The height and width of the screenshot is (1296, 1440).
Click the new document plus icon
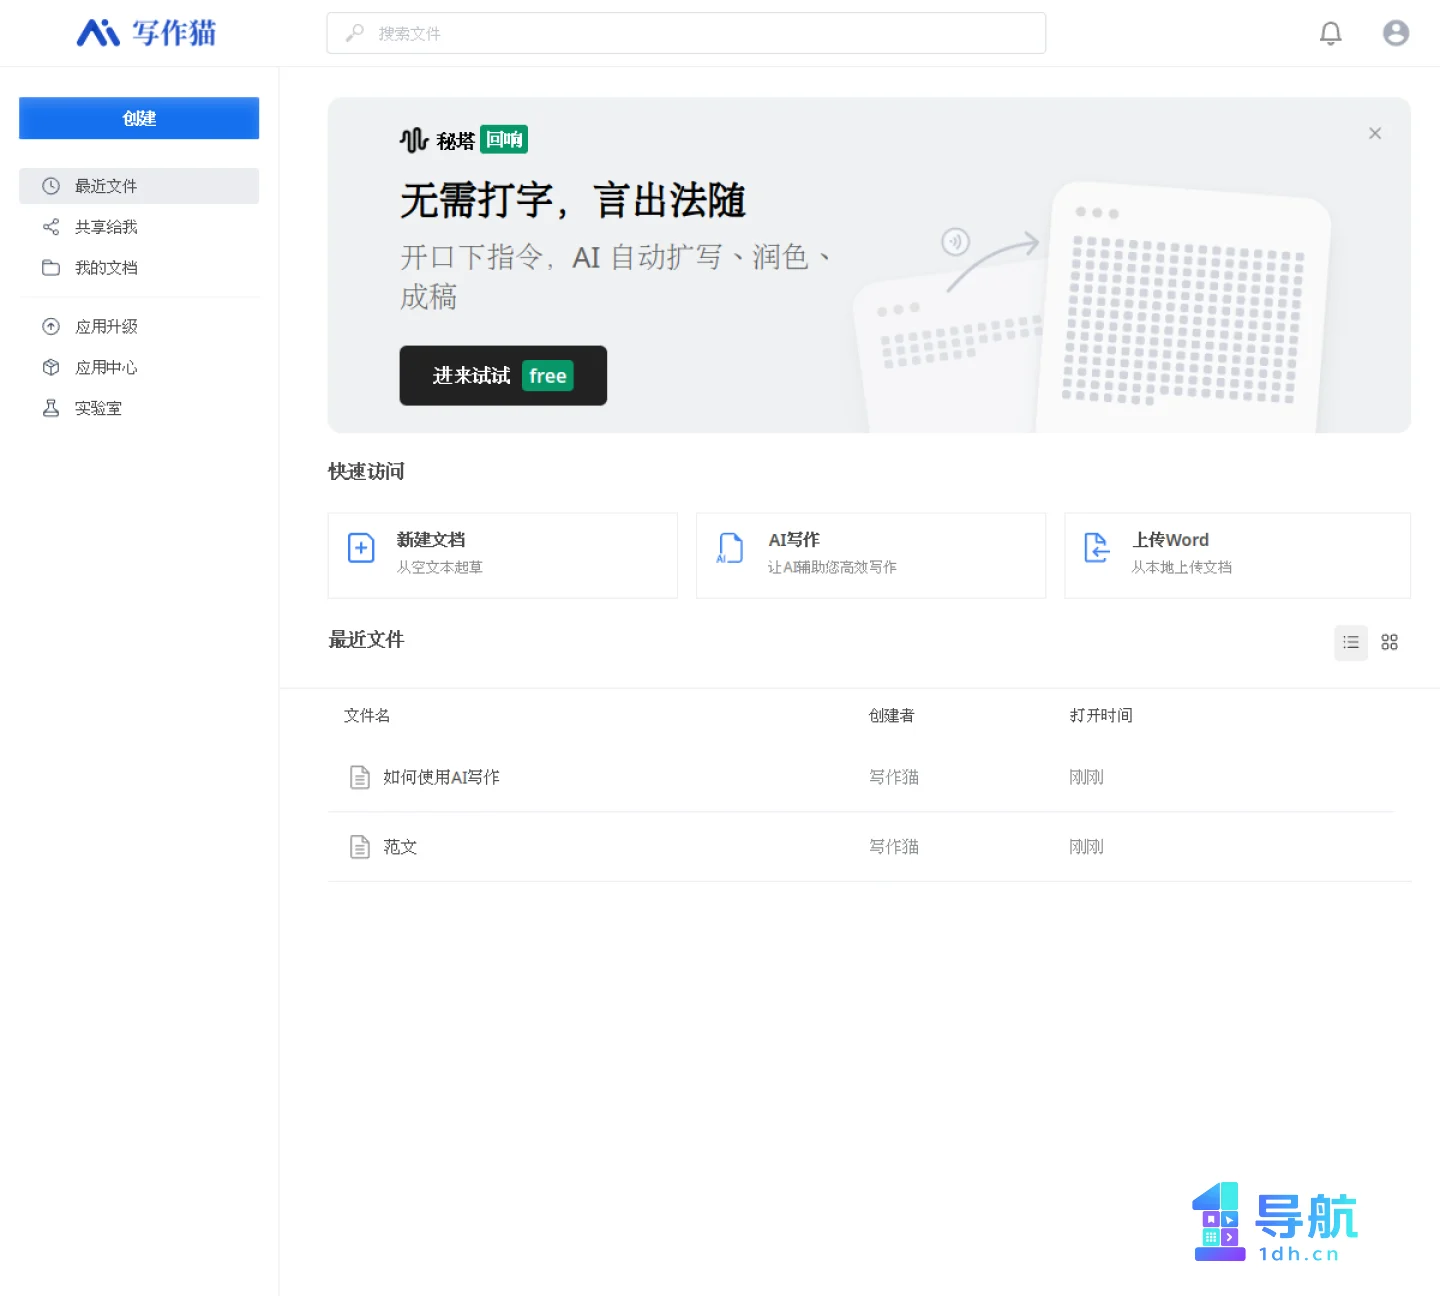coord(361,548)
